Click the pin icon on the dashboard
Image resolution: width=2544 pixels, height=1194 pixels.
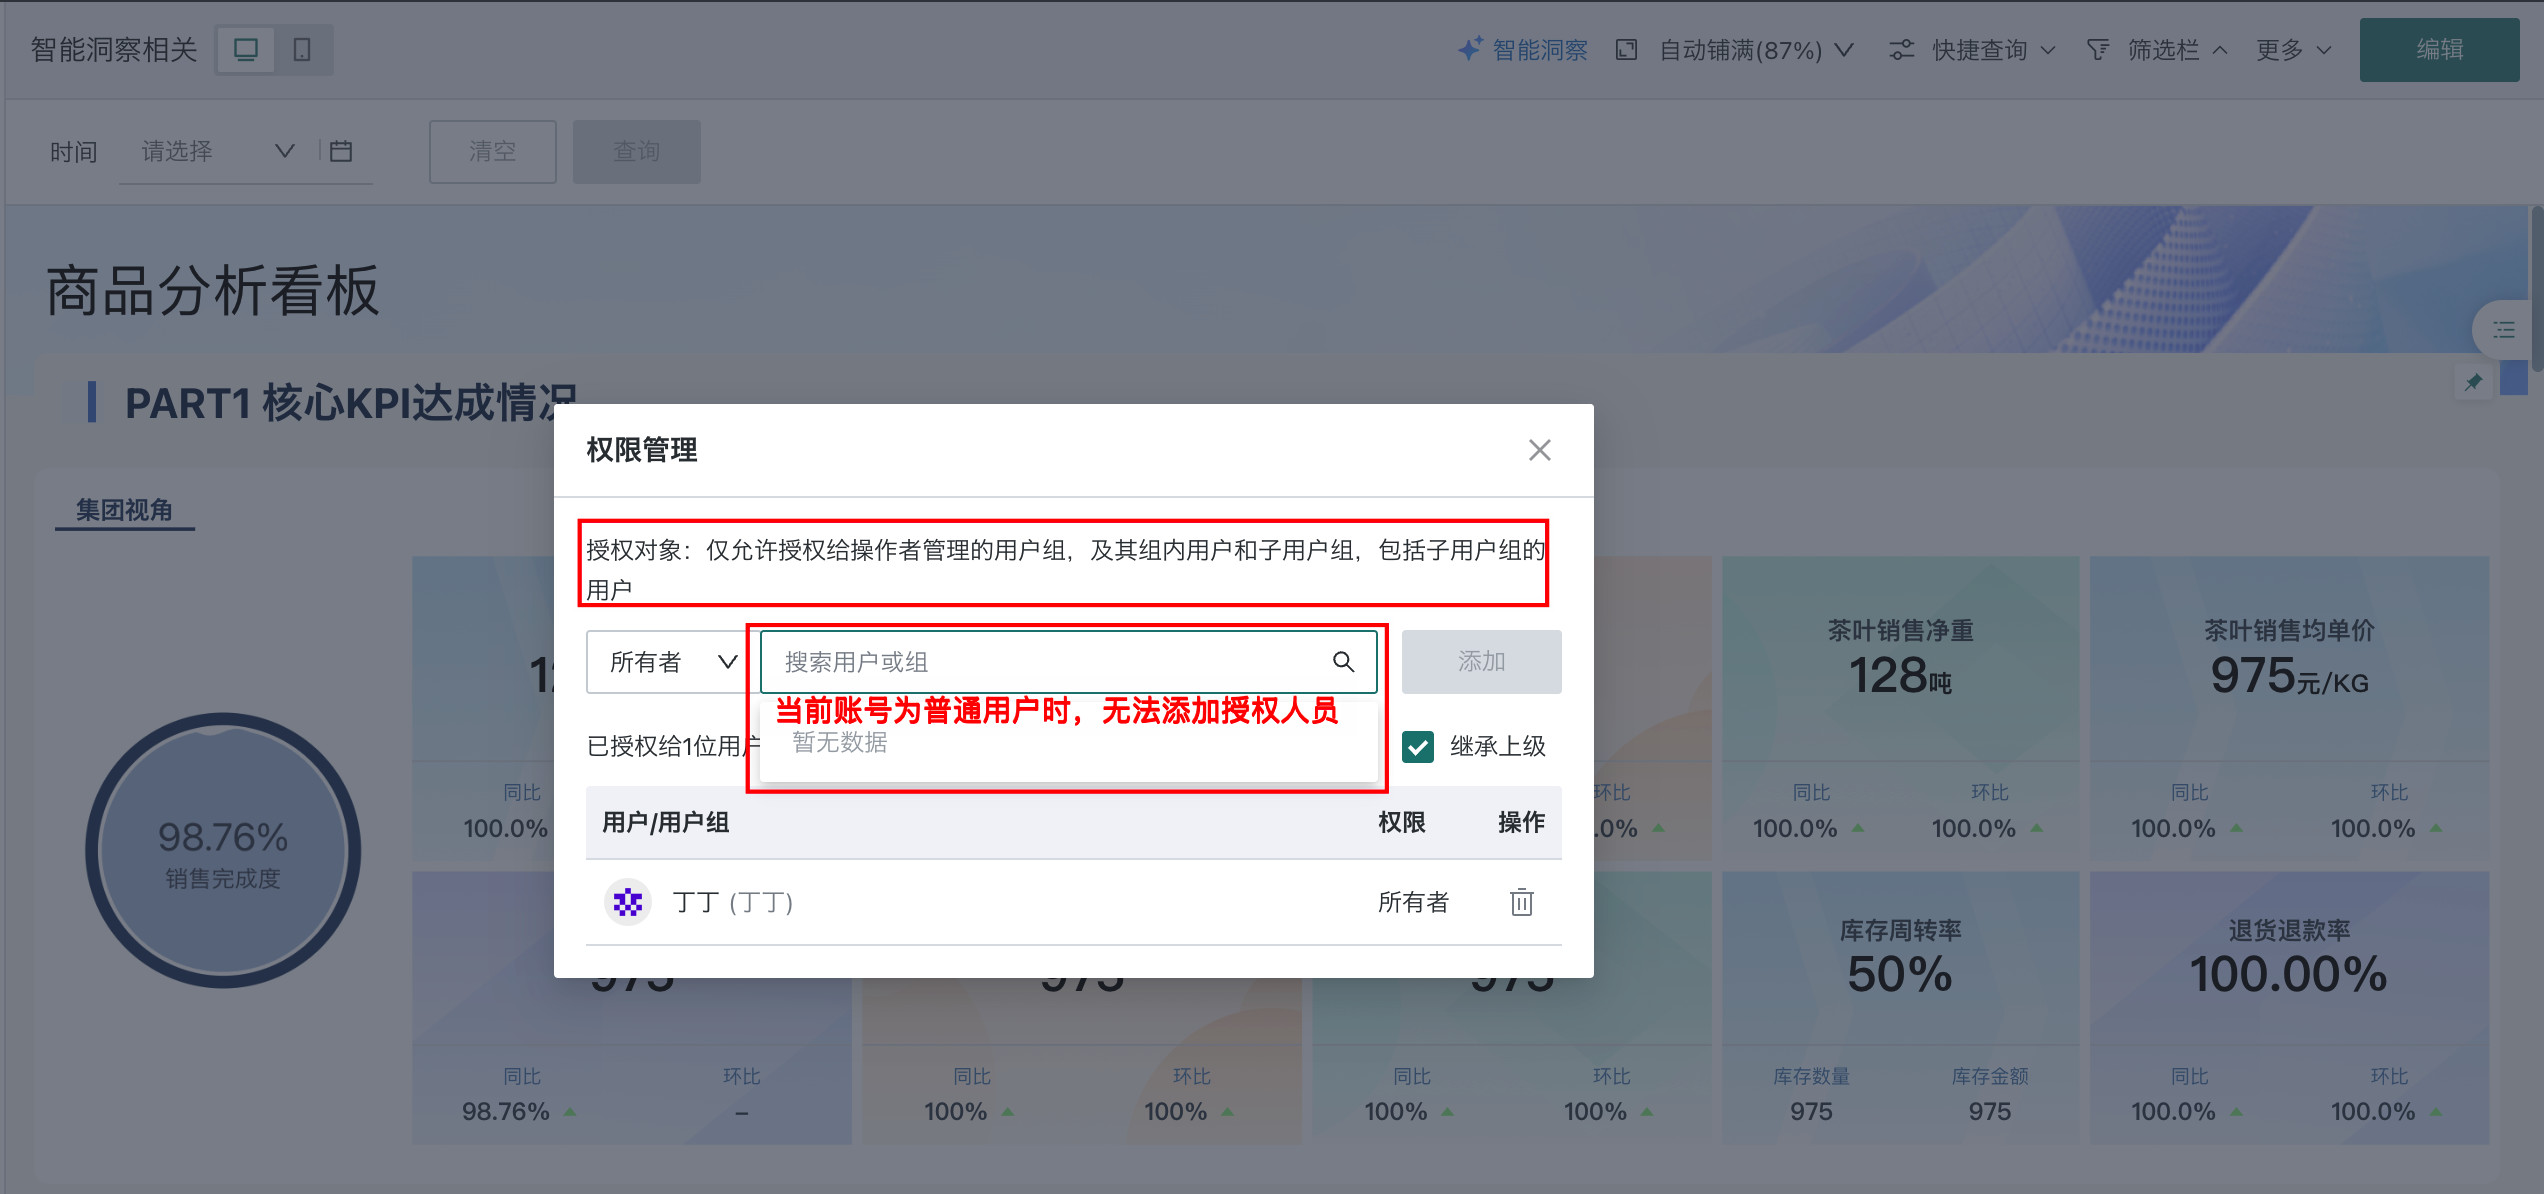coord(2473,382)
